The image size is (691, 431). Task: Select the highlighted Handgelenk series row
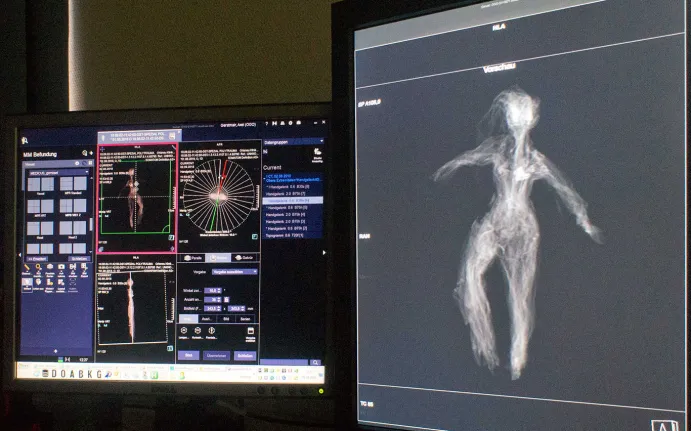(x=293, y=201)
